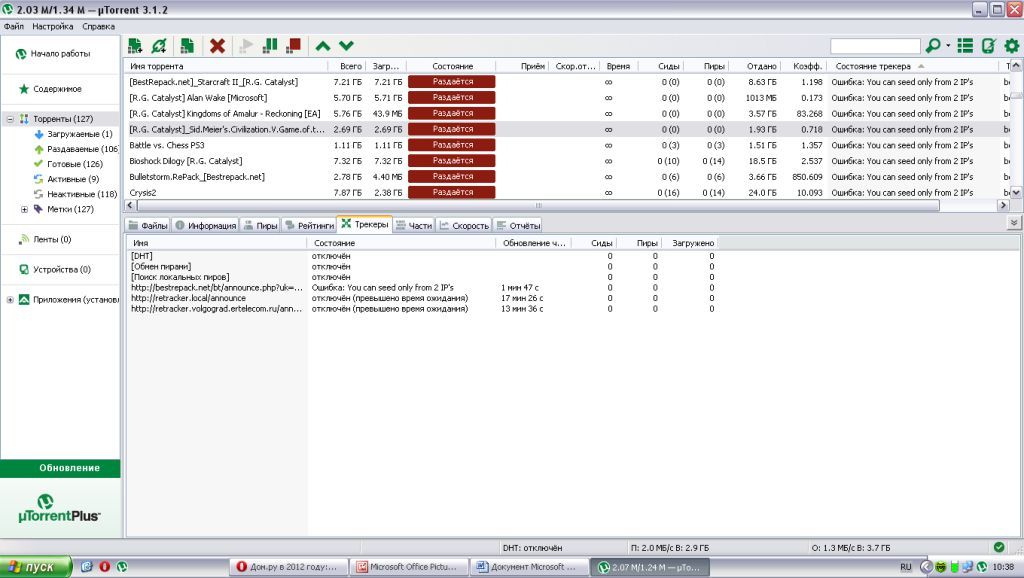Click the Add Torrent toolbar icon
The height and width of the screenshot is (578, 1024).
[135, 46]
